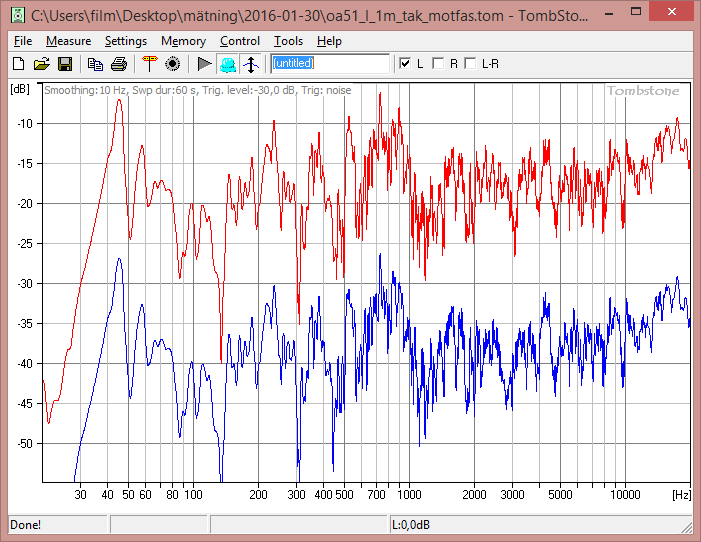Click the 30 Hz frequency axis label
This screenshot has width=701, height=542.
(x=80, y=495)
